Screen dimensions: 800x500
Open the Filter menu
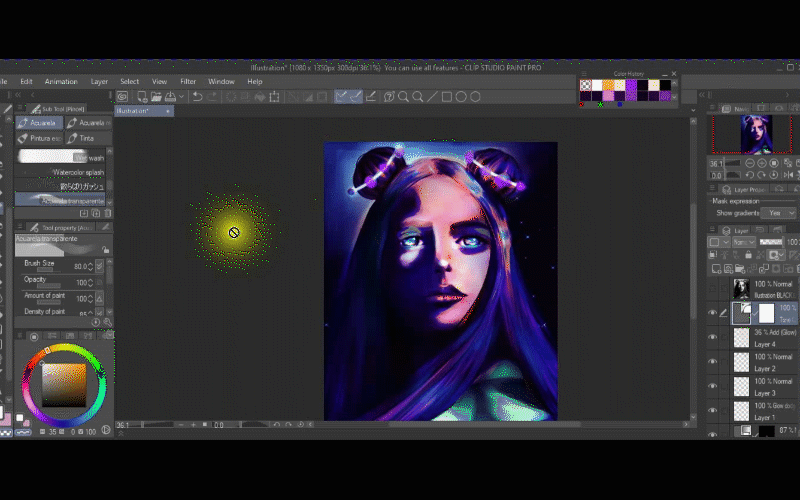pyautogui.click(x=188, y=81)
